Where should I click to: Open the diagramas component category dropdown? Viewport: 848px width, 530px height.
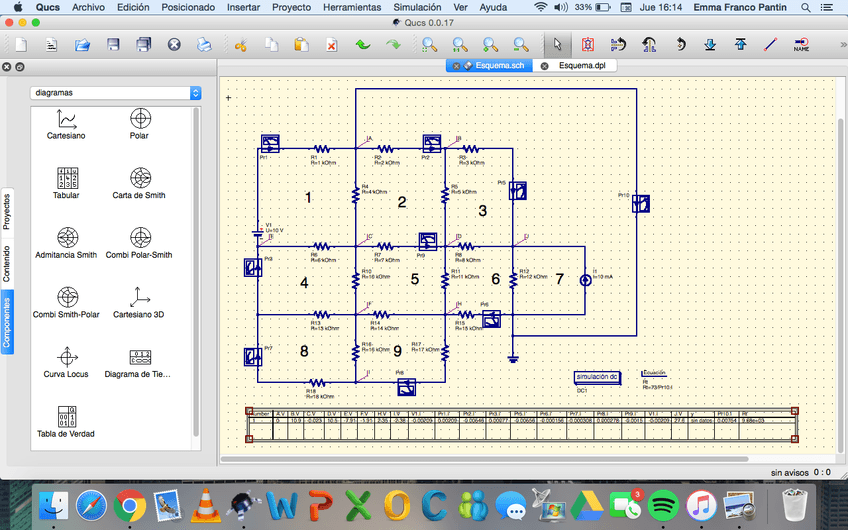point(116,92)
